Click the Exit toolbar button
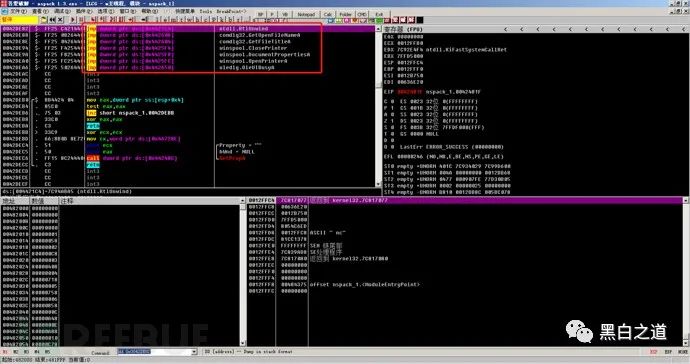This screenshot has width=690, height=364. [x=379, y=15]
